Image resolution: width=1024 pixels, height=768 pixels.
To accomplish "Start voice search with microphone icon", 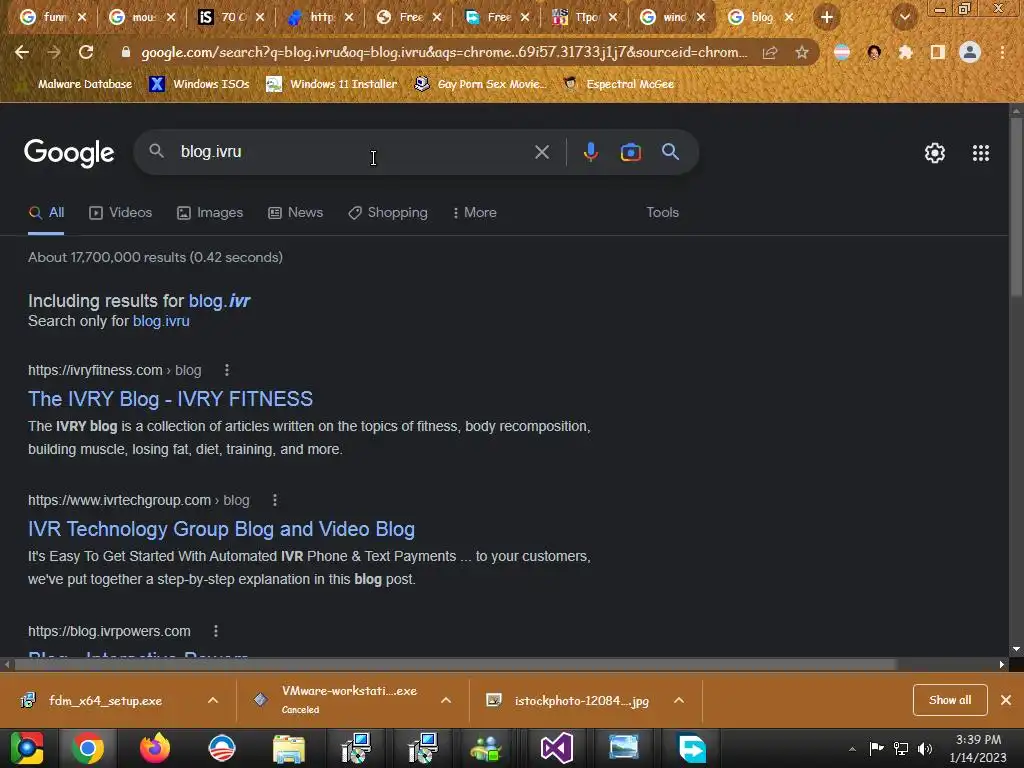I will point(590,152).
